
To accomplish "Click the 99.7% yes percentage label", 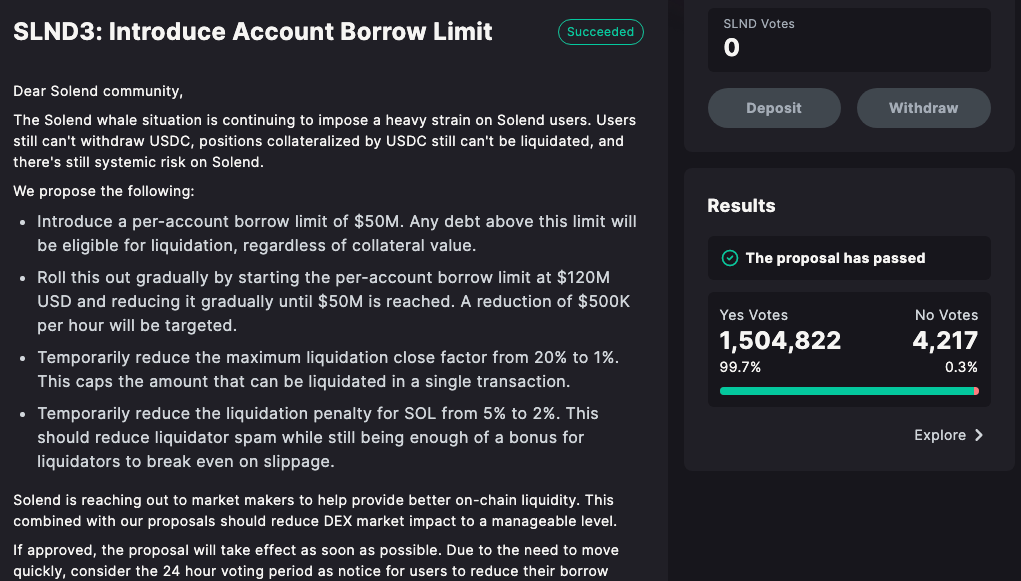I will (740, 367).
